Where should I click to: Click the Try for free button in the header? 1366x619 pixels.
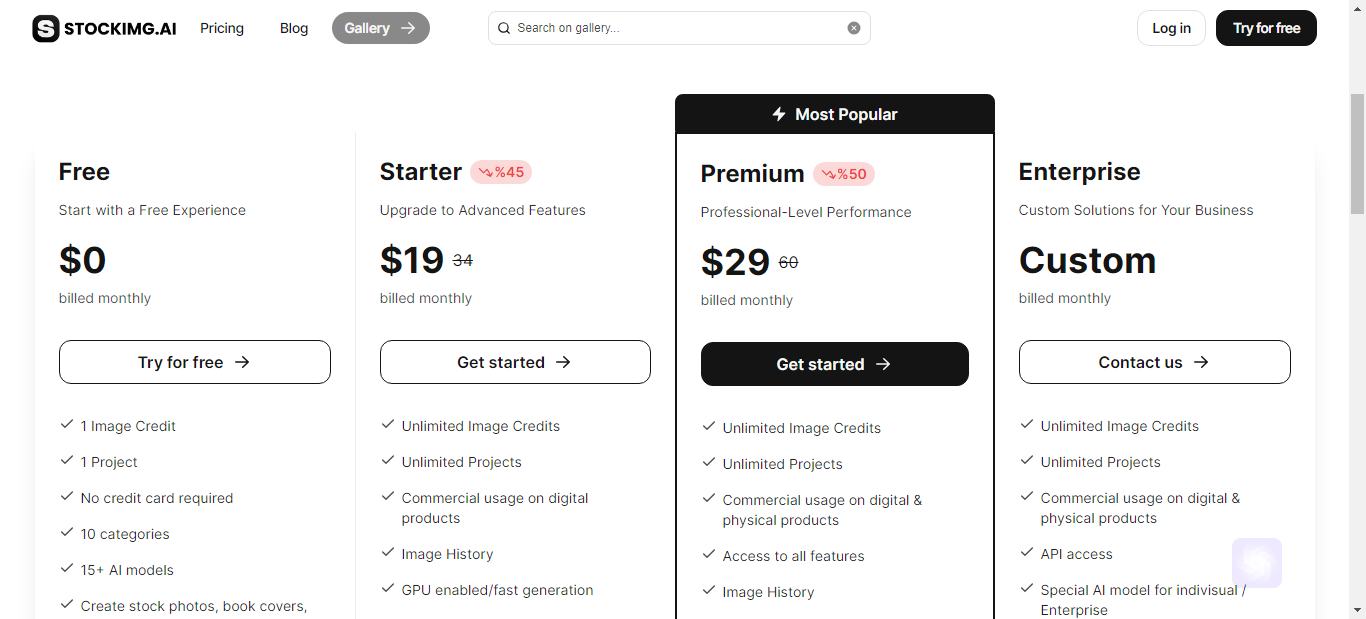(1266, 28)
